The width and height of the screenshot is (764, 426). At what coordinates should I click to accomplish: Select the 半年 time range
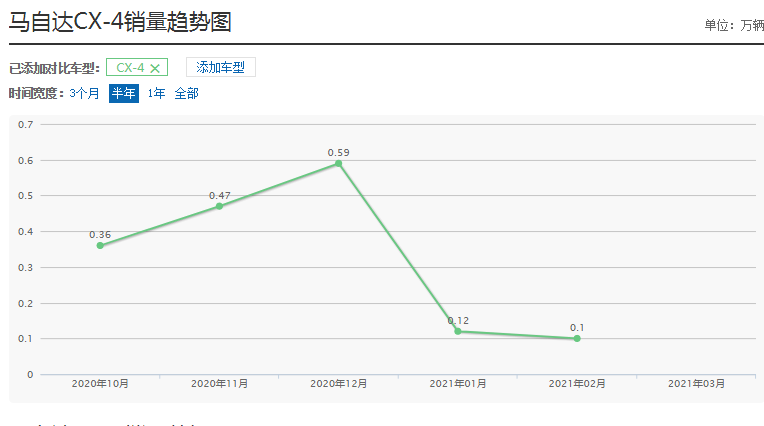124,93
